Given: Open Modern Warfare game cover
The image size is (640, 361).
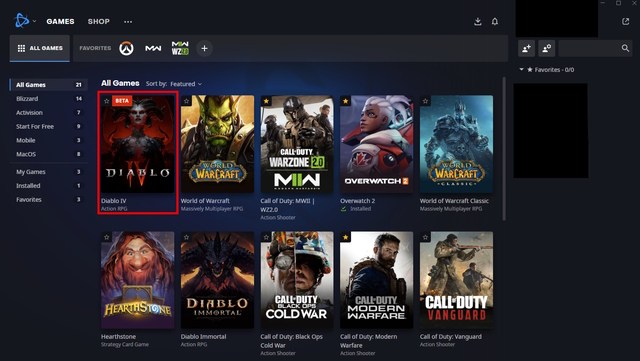Looking at the screenshot, I should coord(377,280).
